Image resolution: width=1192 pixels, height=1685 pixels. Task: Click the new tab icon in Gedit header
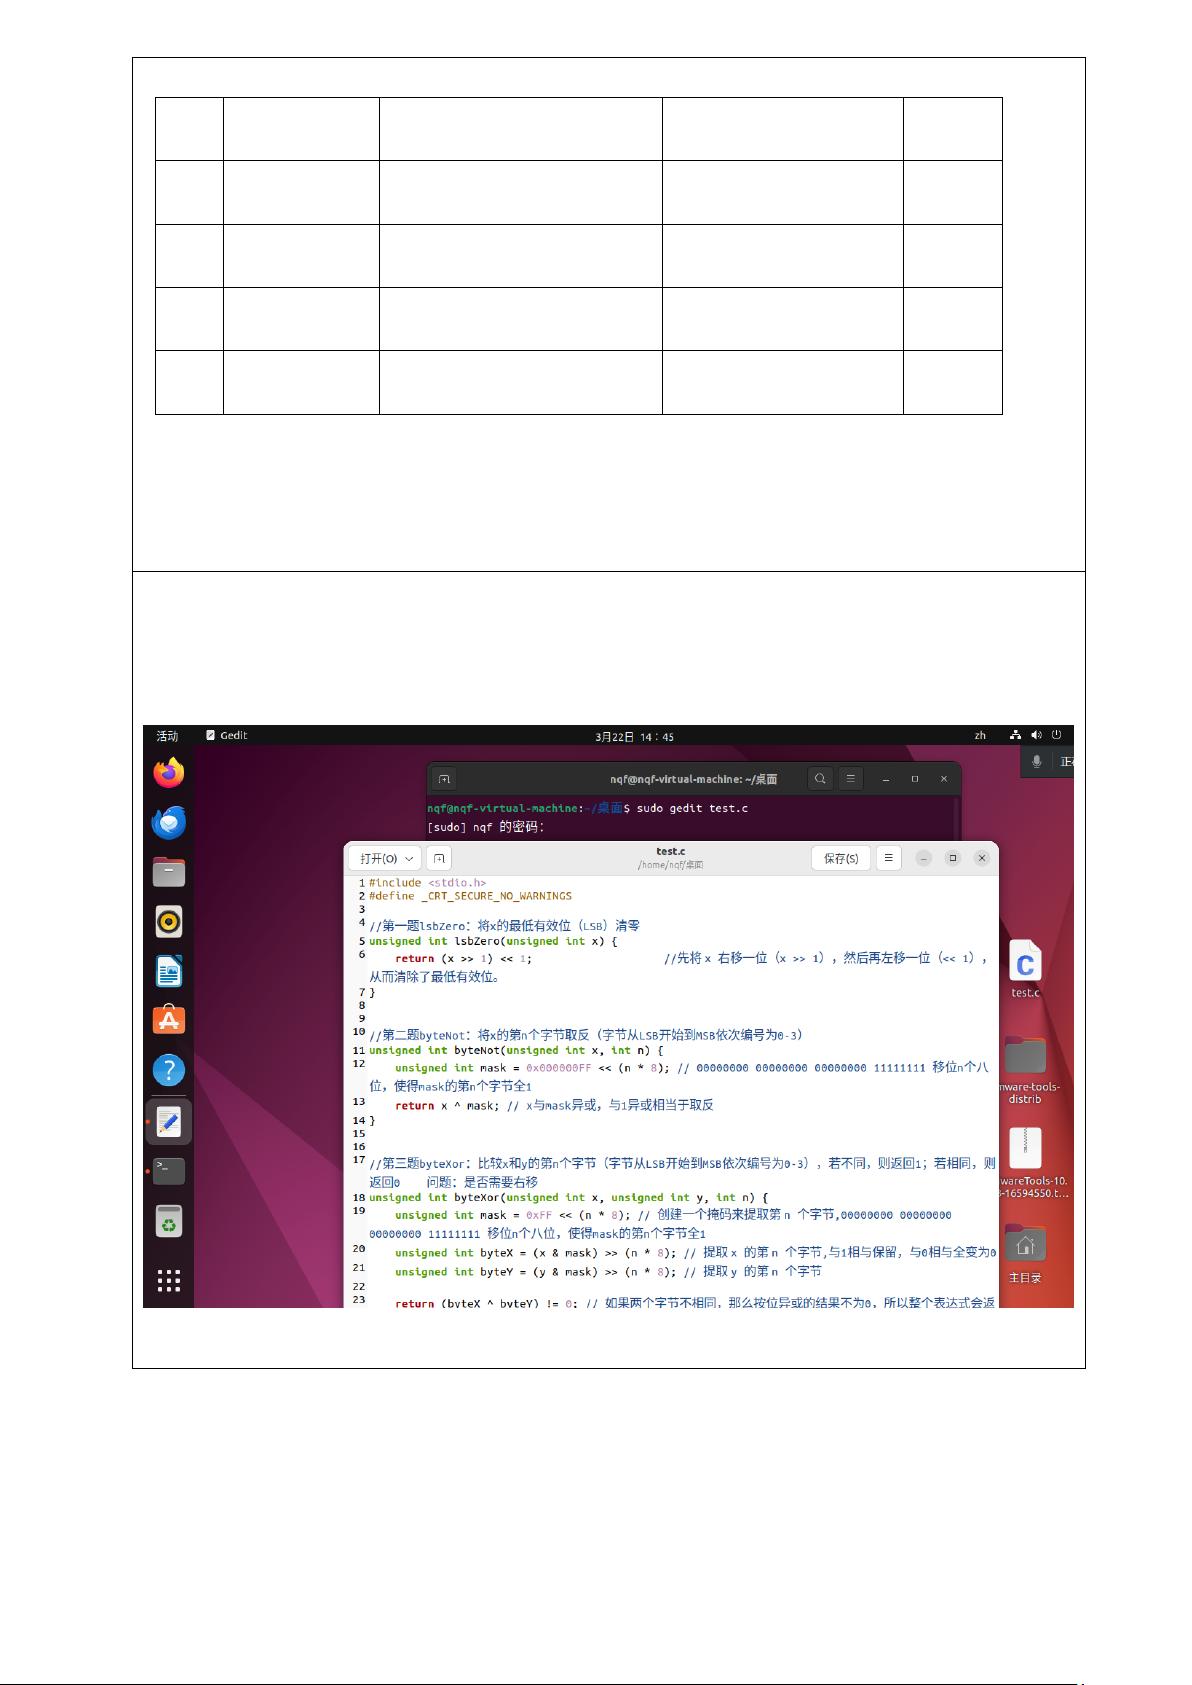pos(439,858)
